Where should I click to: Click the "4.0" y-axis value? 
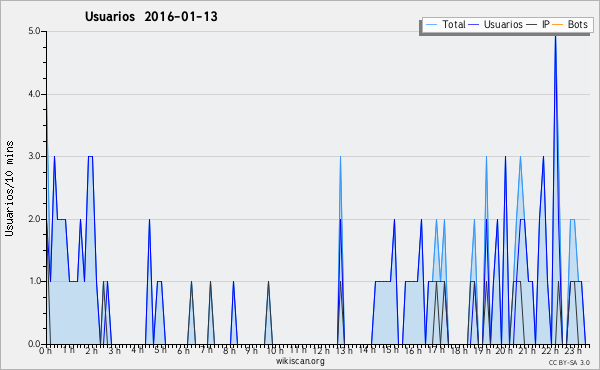pos(35,94)
